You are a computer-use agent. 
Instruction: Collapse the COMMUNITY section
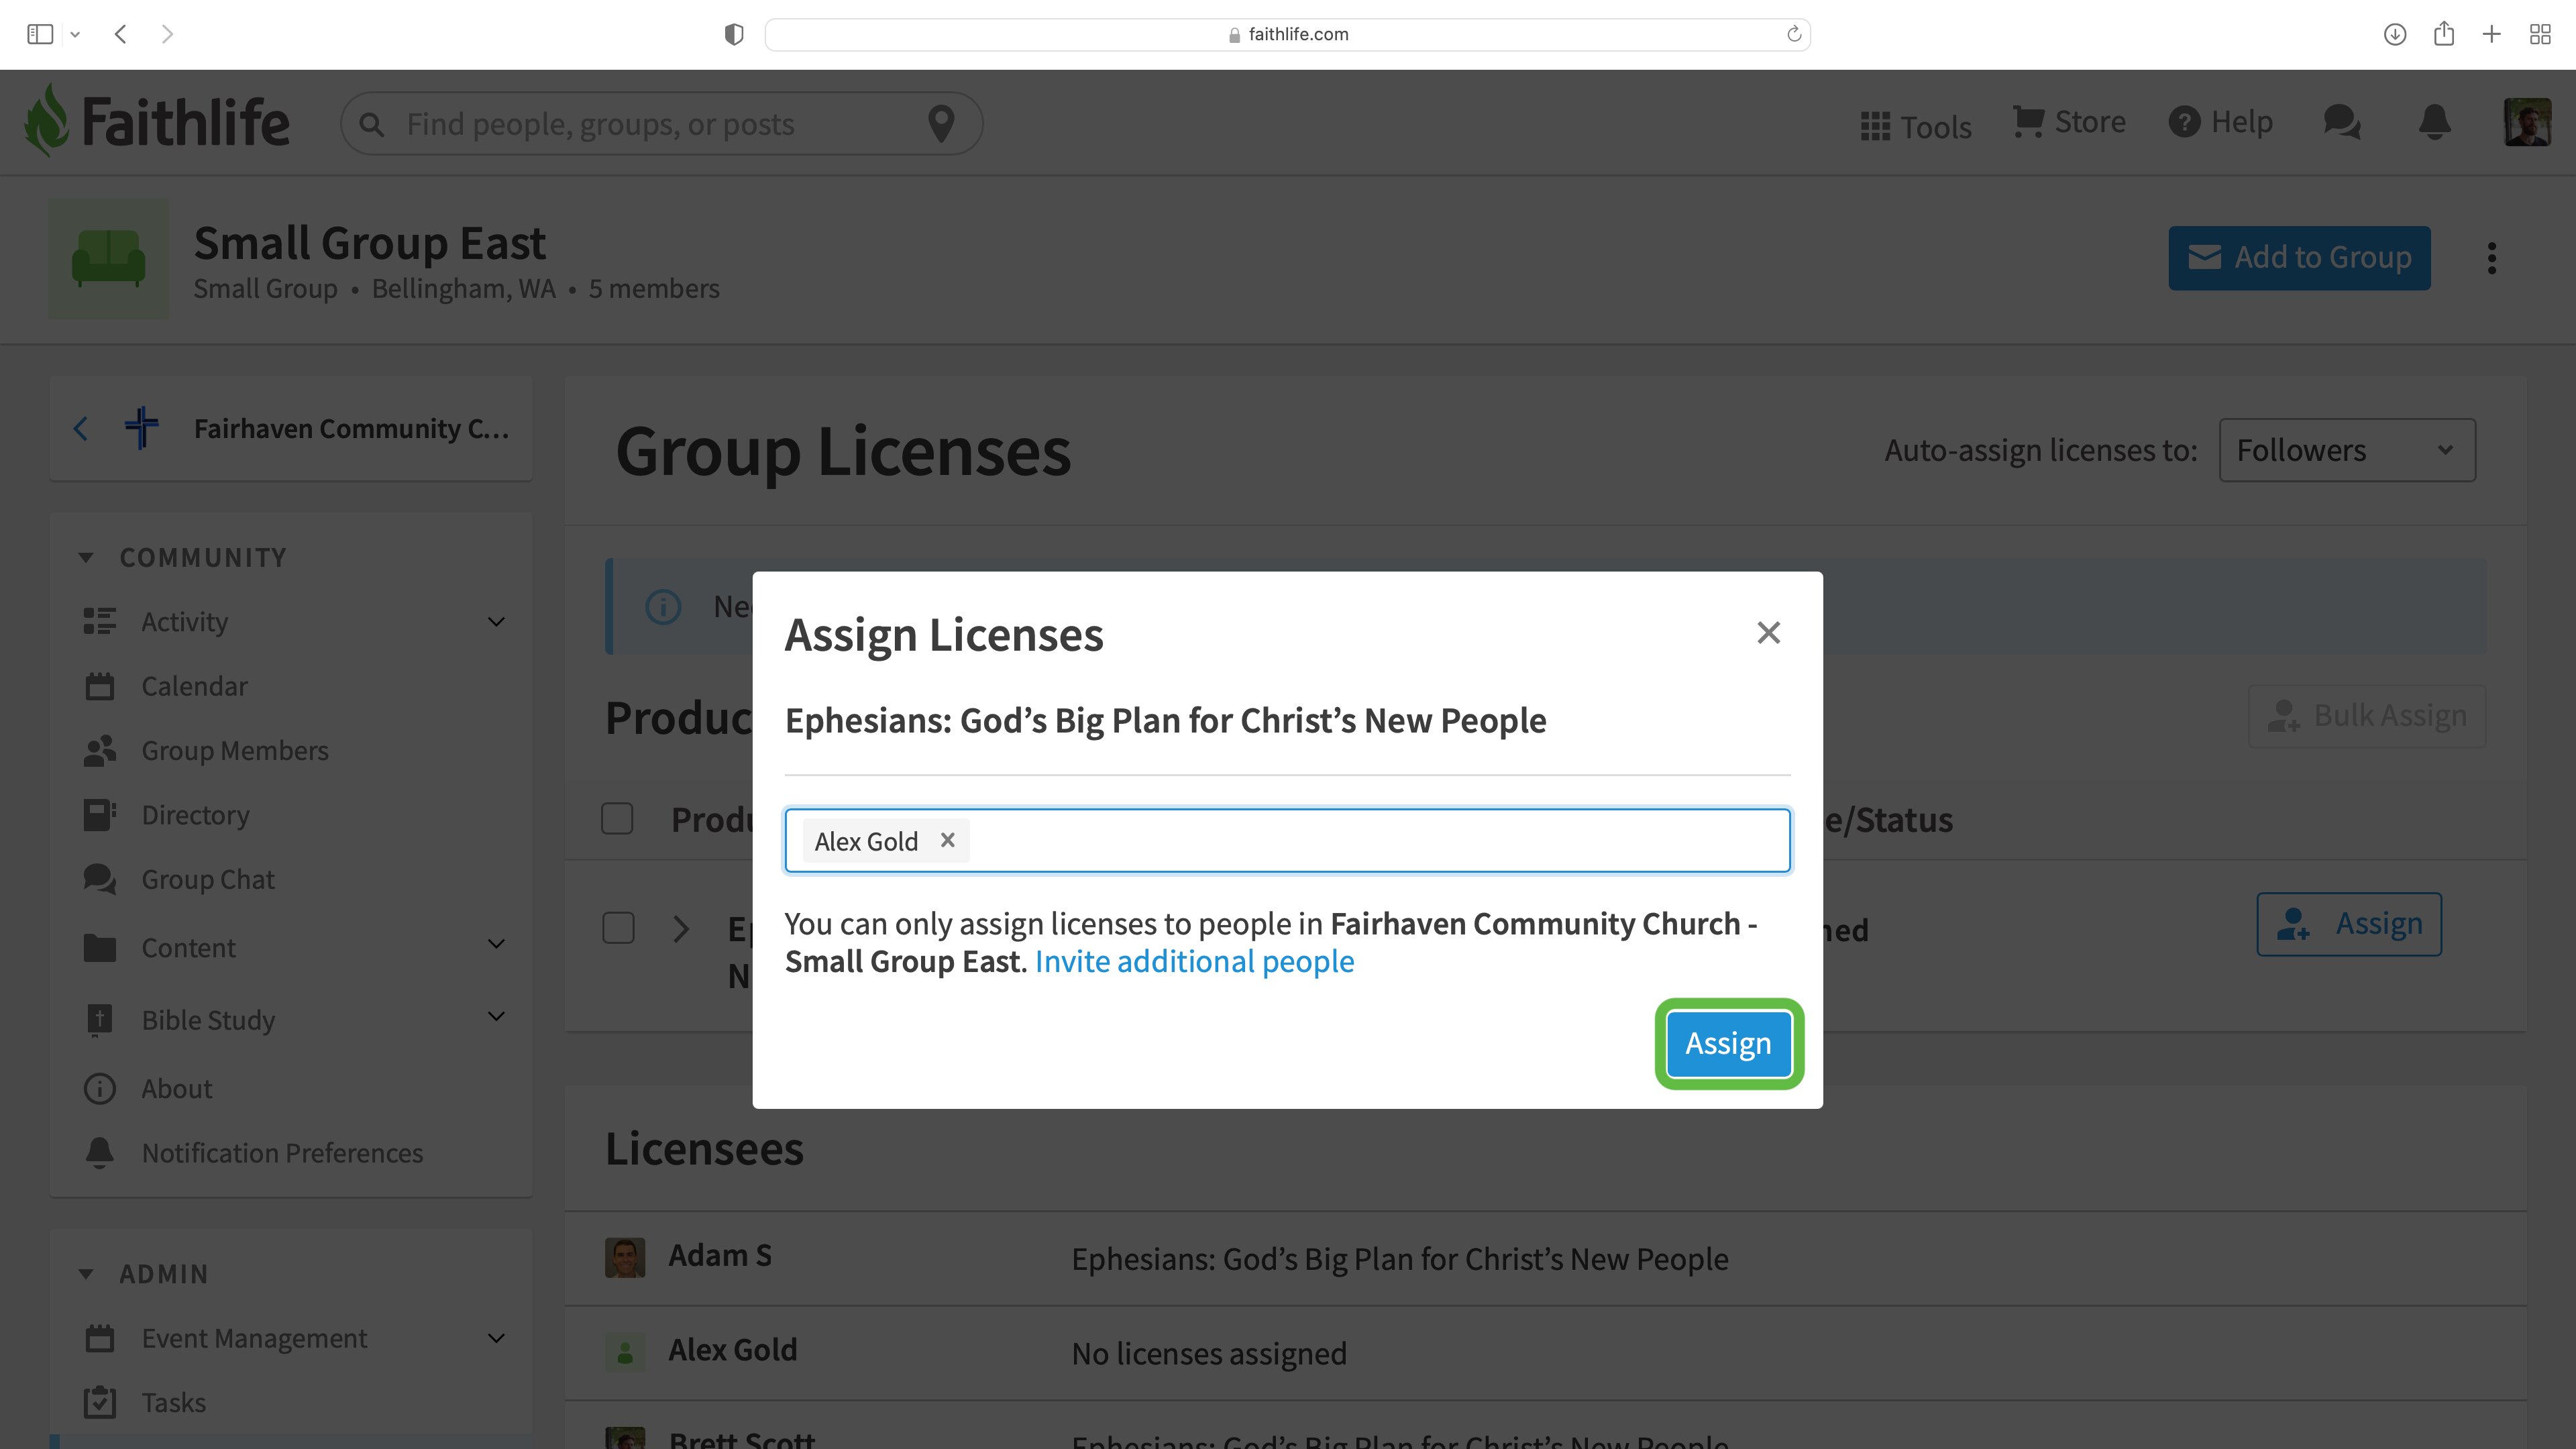[x=86, y=558]
